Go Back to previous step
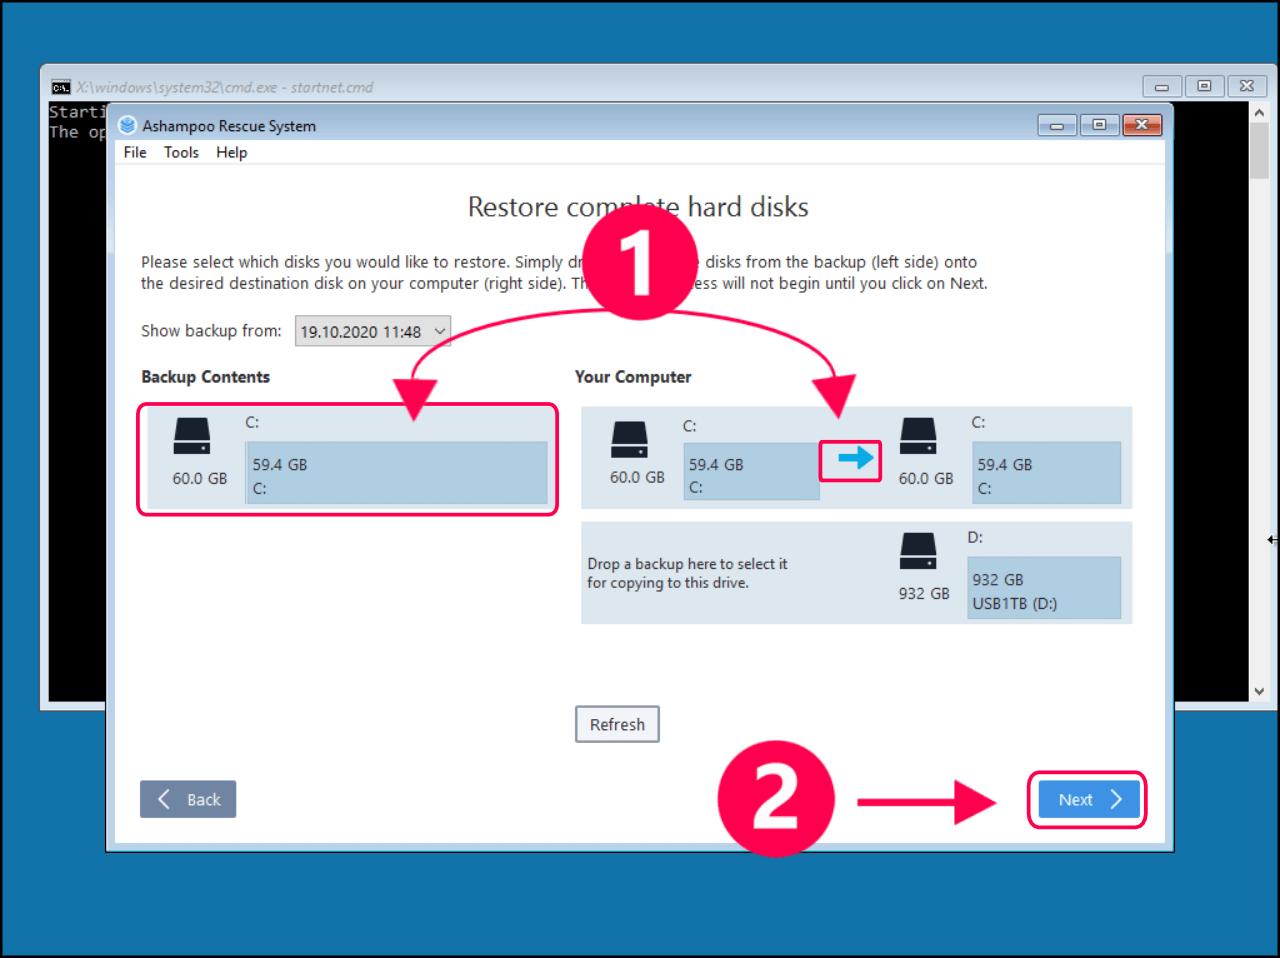The image size is (1280, 958). [188, 799]
